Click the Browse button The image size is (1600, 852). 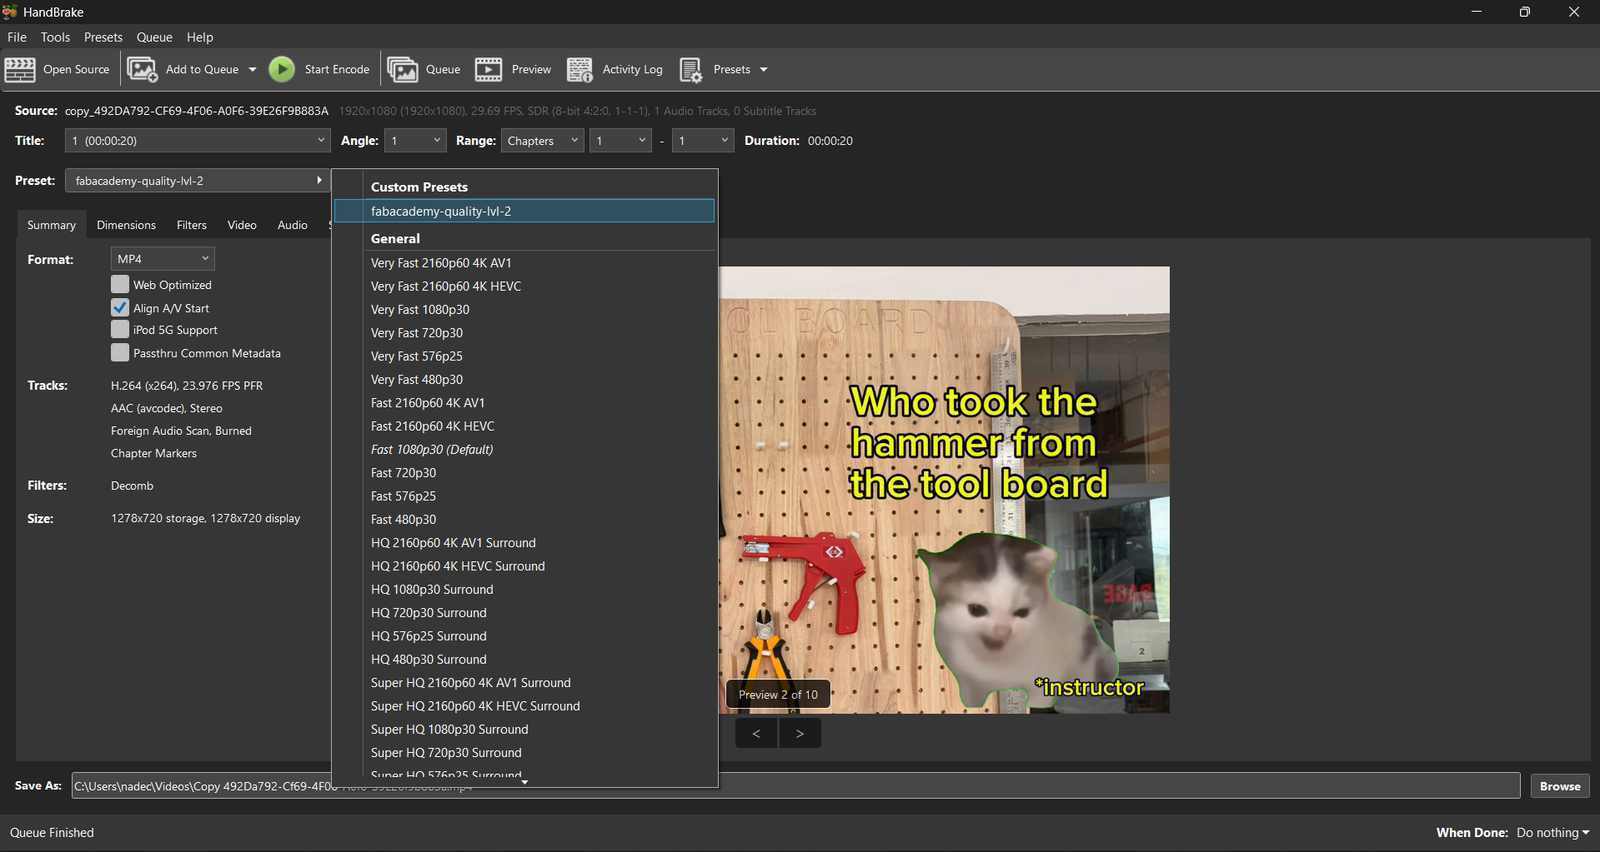(x=1560, y=786)
